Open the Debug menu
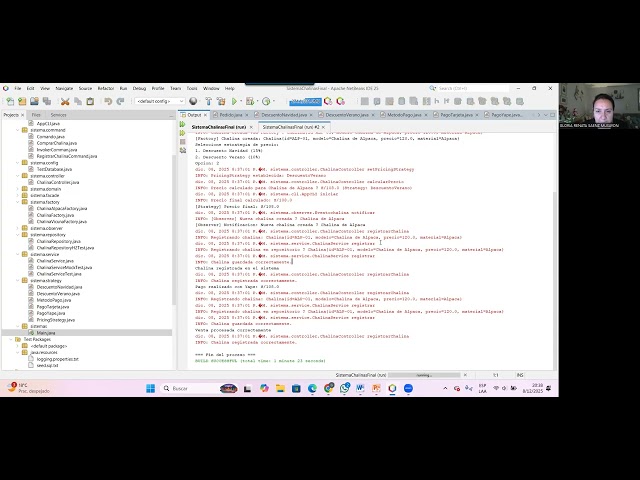 [x=139, y=88]
